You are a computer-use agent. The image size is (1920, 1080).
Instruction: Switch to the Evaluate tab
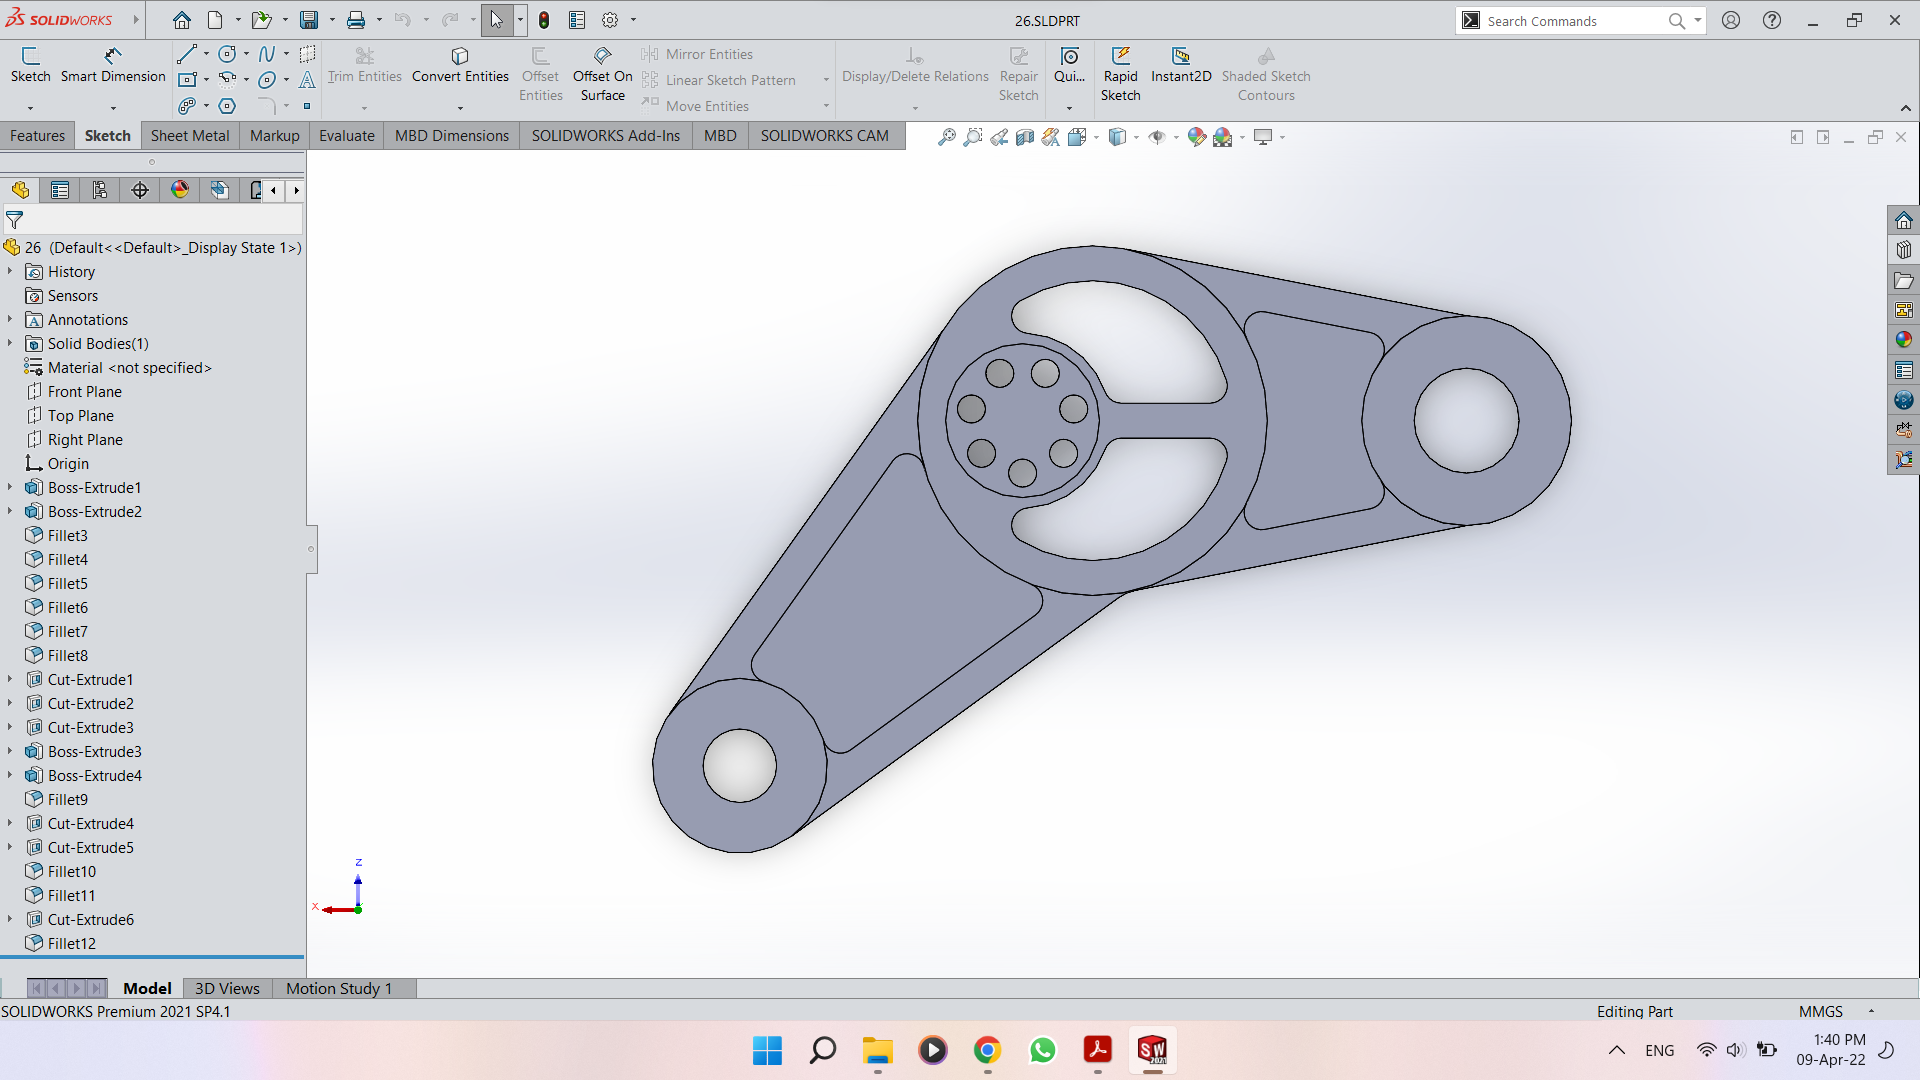(x=347, y=136)
